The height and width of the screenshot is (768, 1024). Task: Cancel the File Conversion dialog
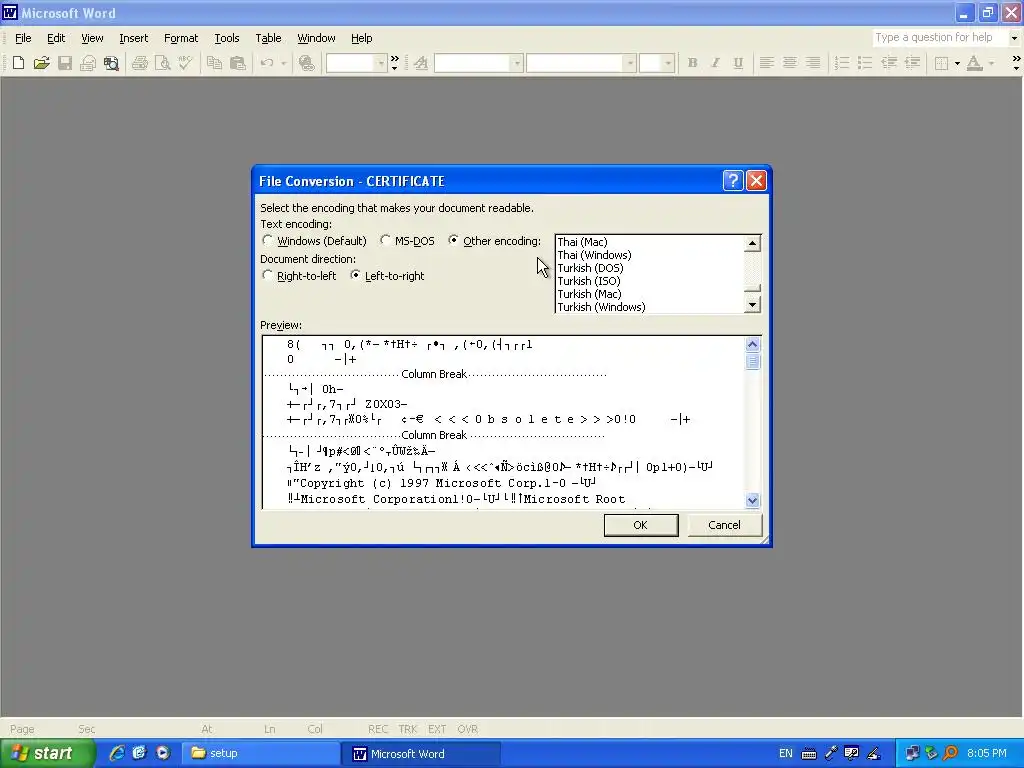pos(724,525)
